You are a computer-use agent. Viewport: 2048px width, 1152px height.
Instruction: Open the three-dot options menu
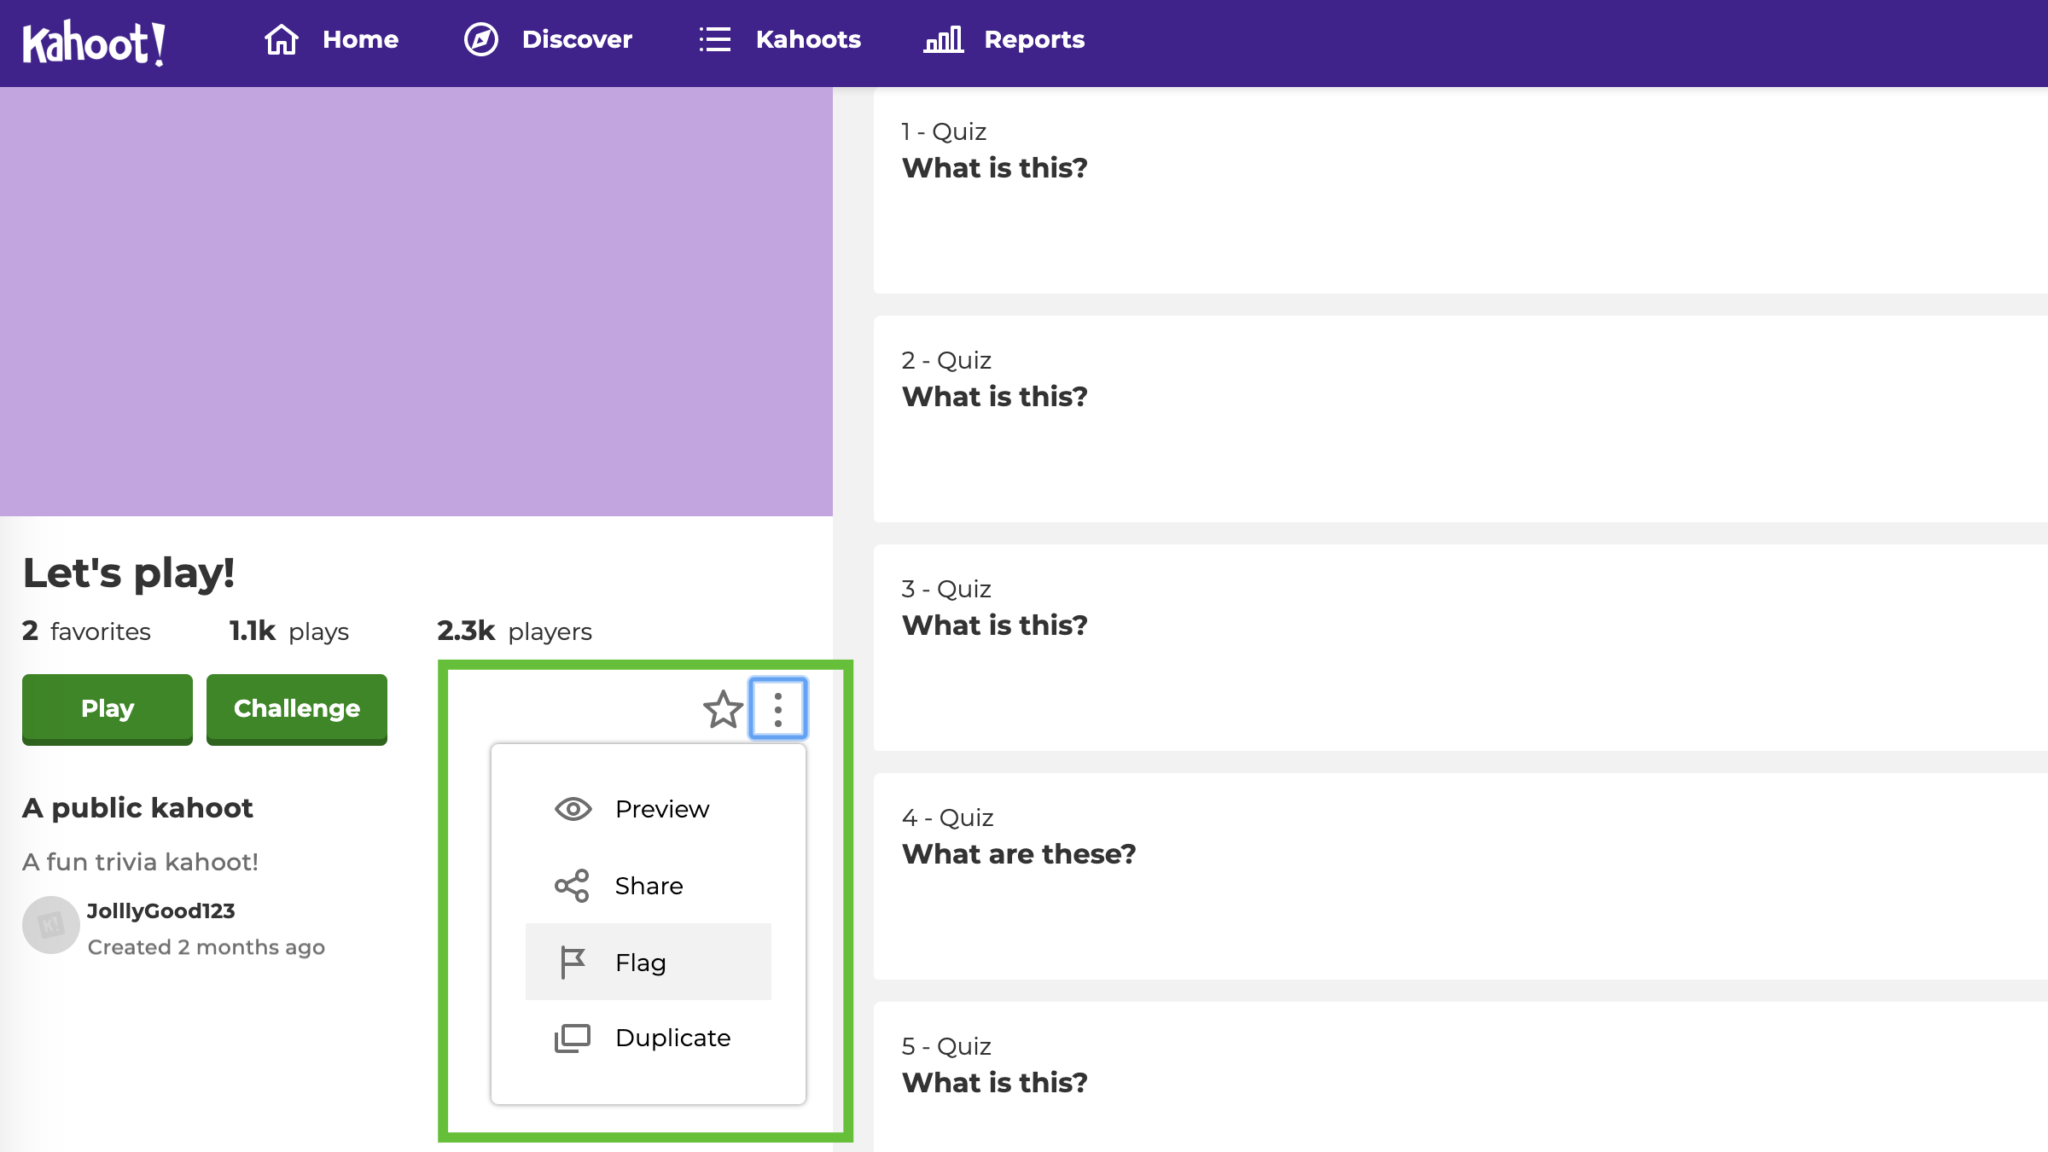point(778,708)
